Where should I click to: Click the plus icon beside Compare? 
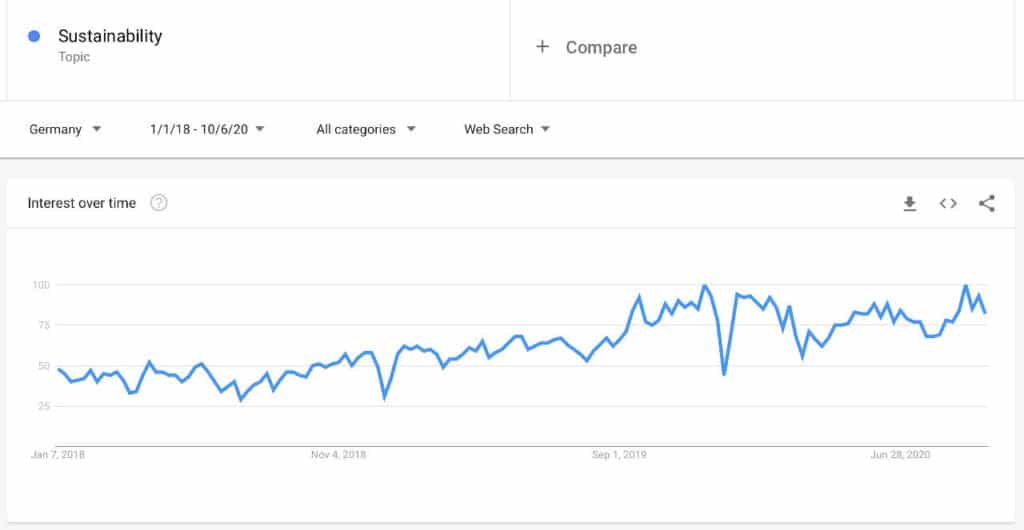click(542, 47)
